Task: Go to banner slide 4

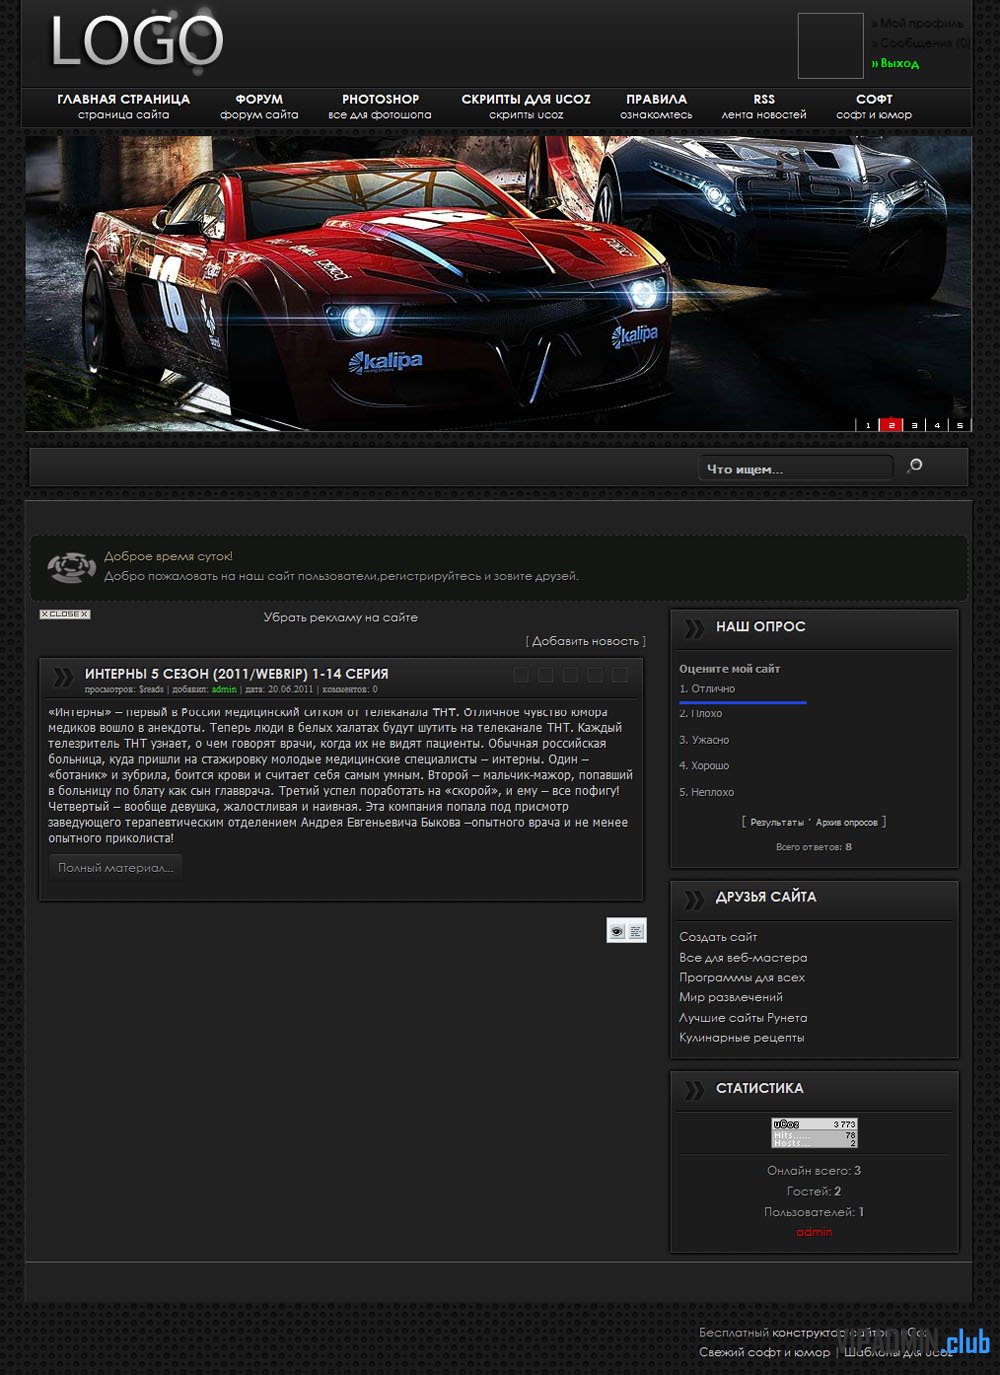Action: pyautogui.click(x=937, y=425)
